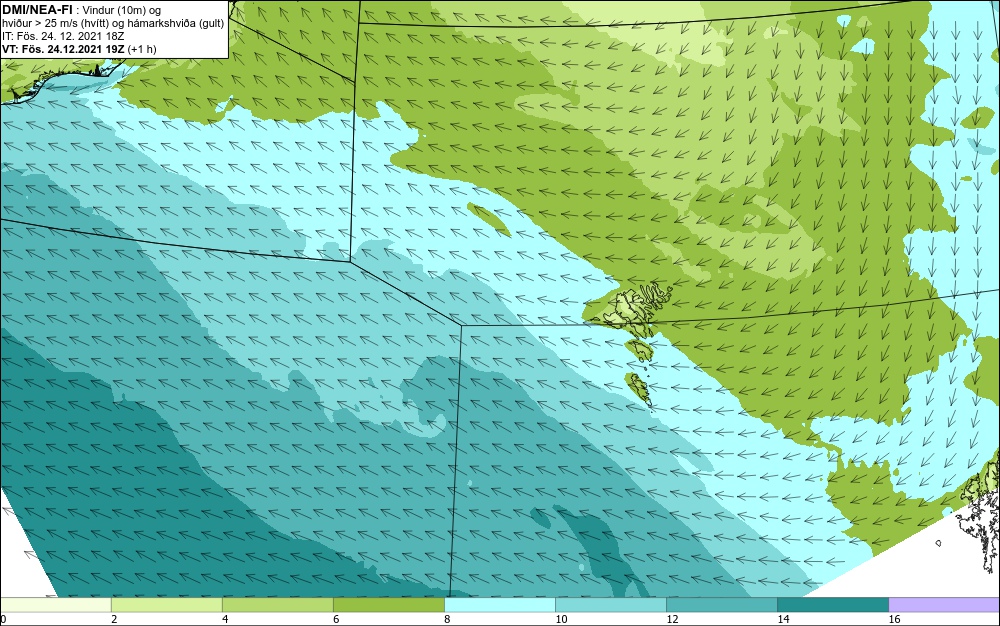Click the legend label "4"
1000x626 pixels.
(x=225, y=619)
